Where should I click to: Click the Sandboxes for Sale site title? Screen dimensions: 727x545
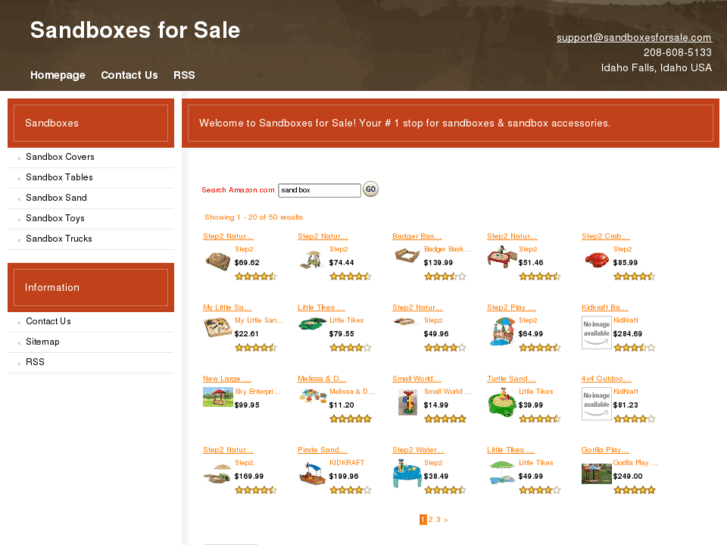pos(135,30)
